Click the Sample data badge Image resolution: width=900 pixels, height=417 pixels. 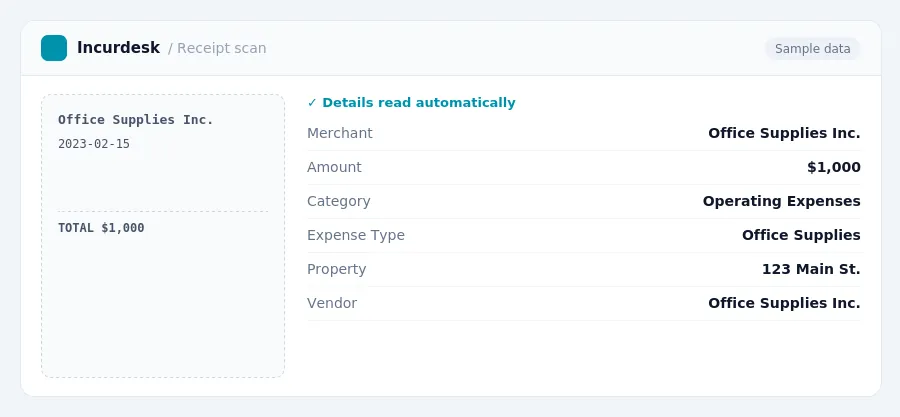point(812,49)
